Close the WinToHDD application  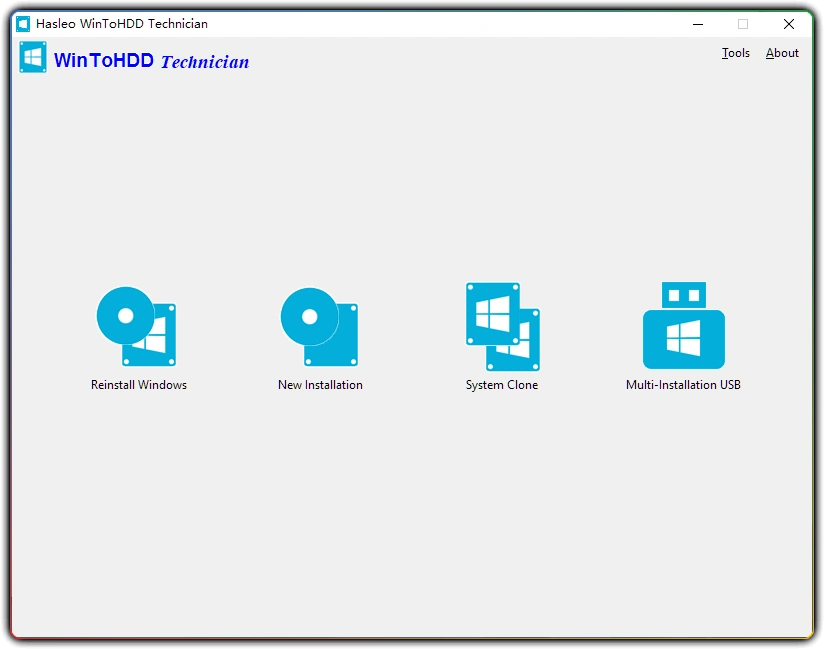(x=788, y=23)
